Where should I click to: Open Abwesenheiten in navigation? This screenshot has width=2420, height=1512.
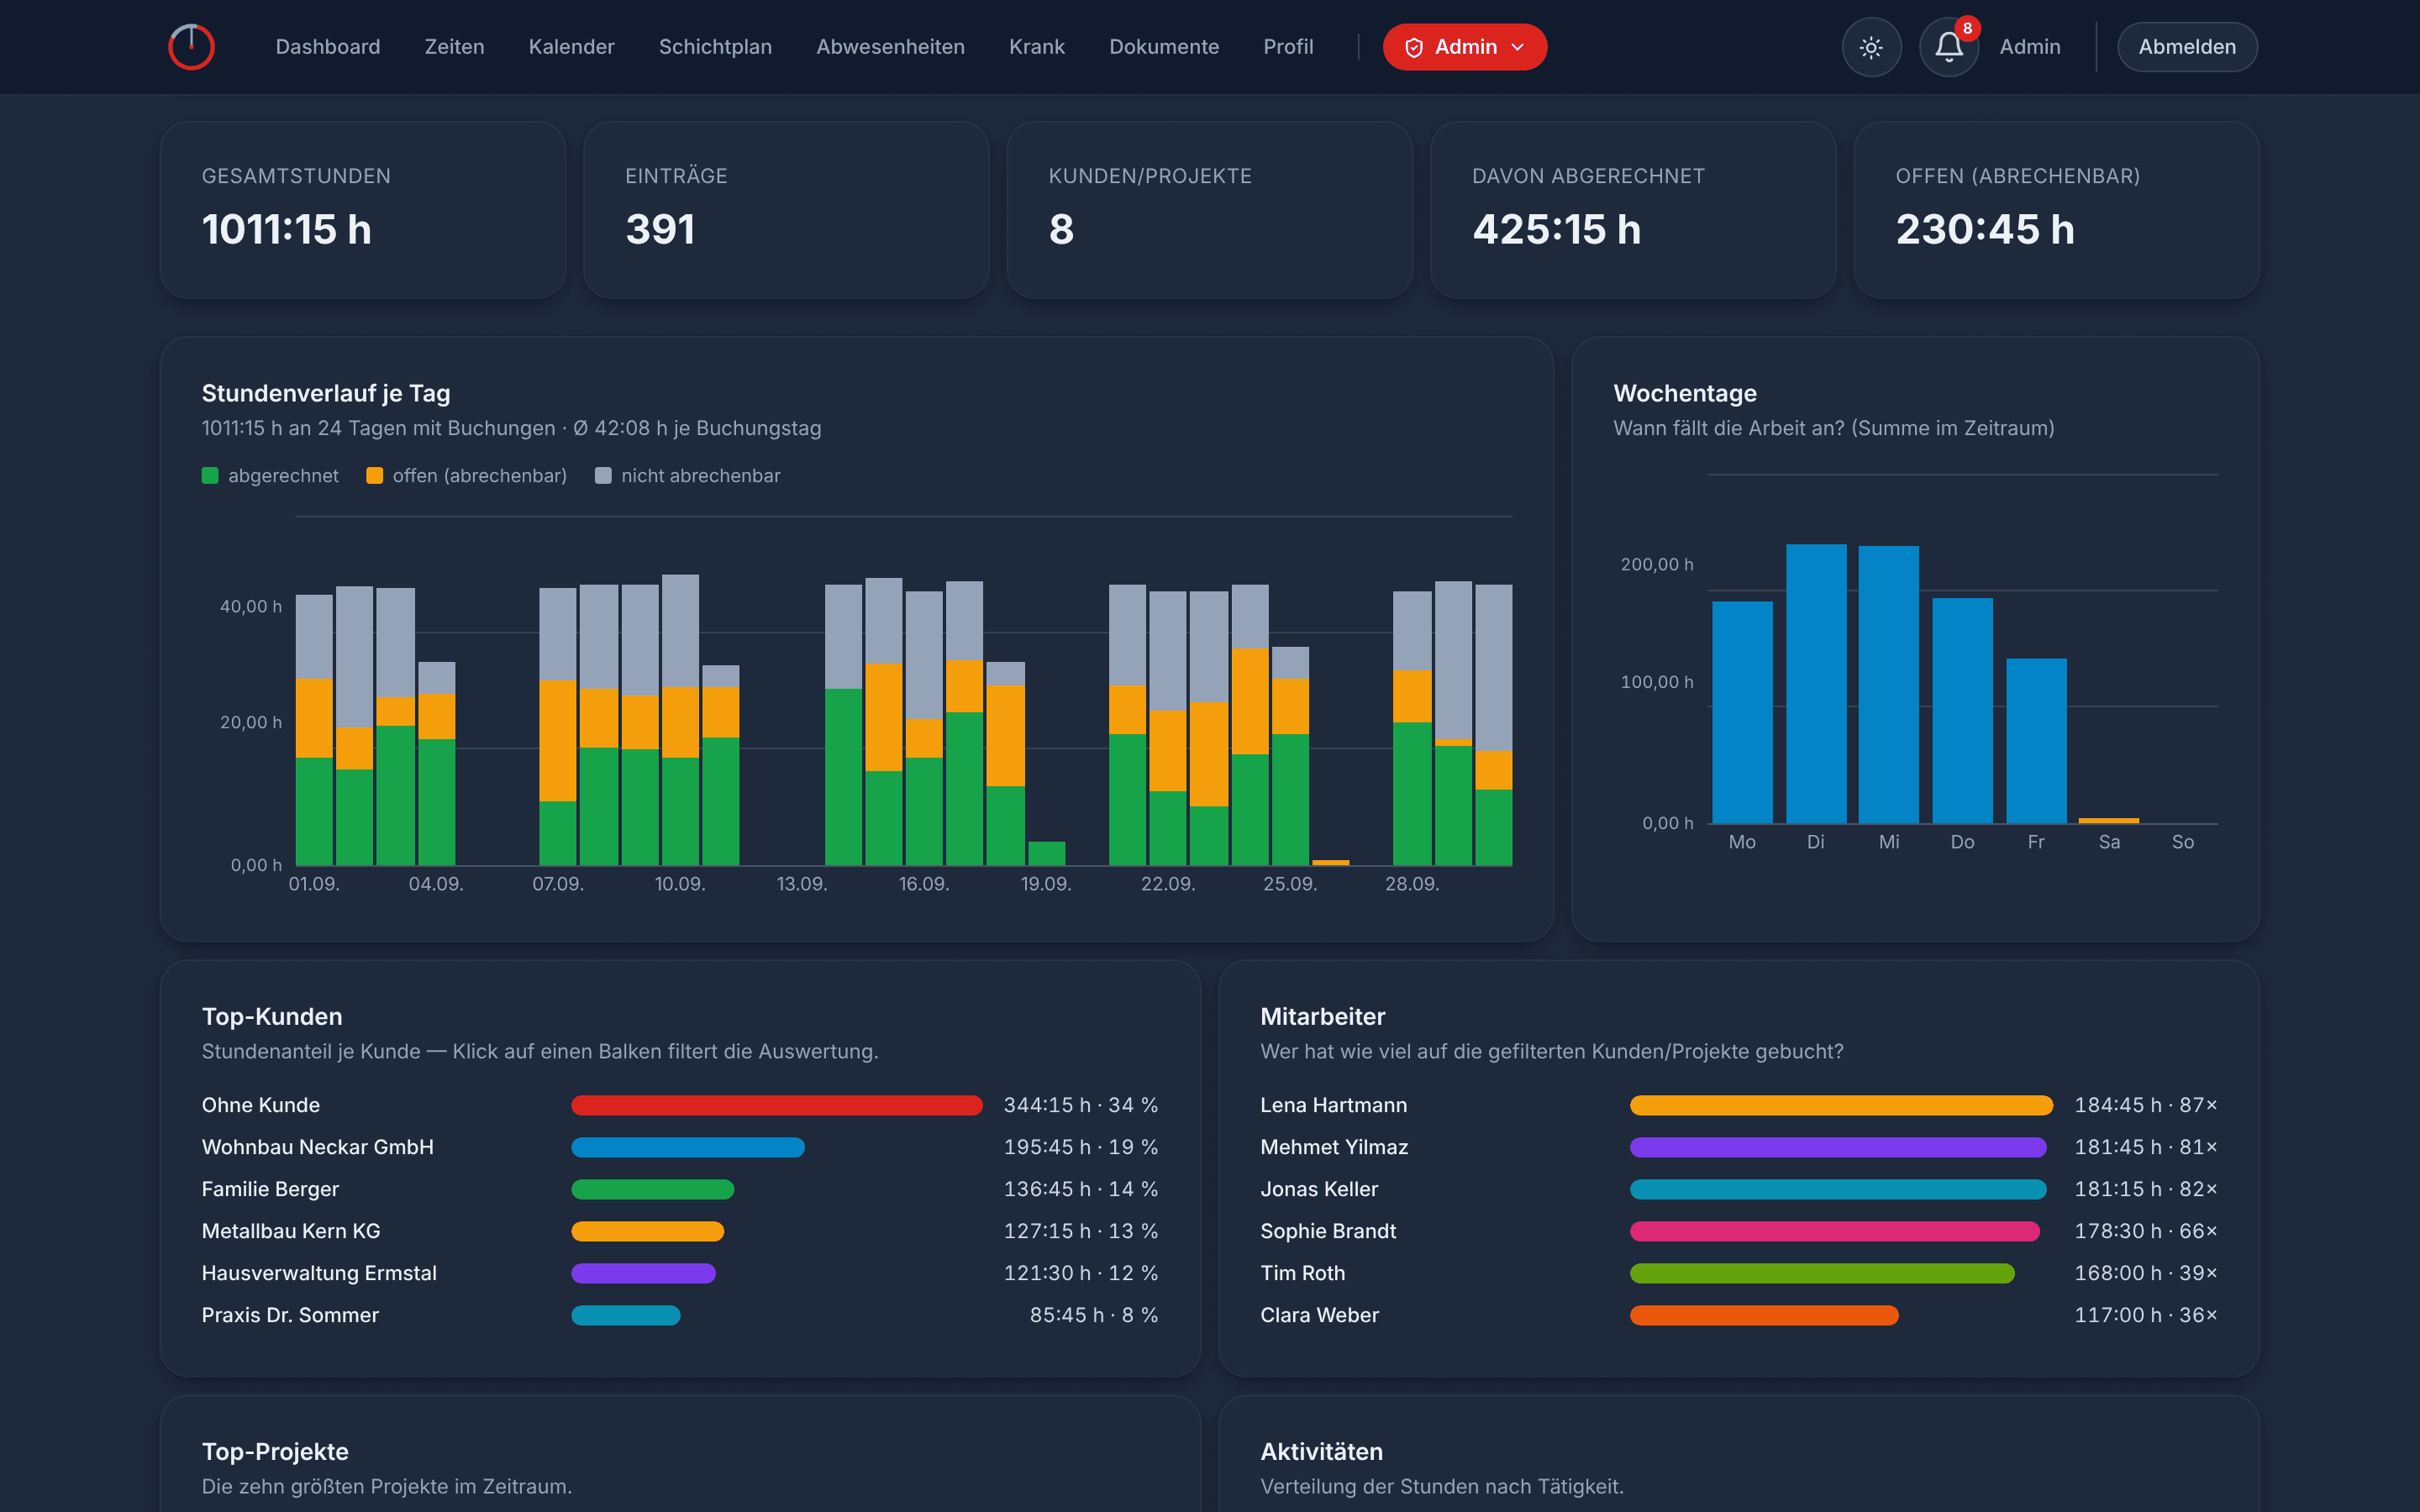890,47
